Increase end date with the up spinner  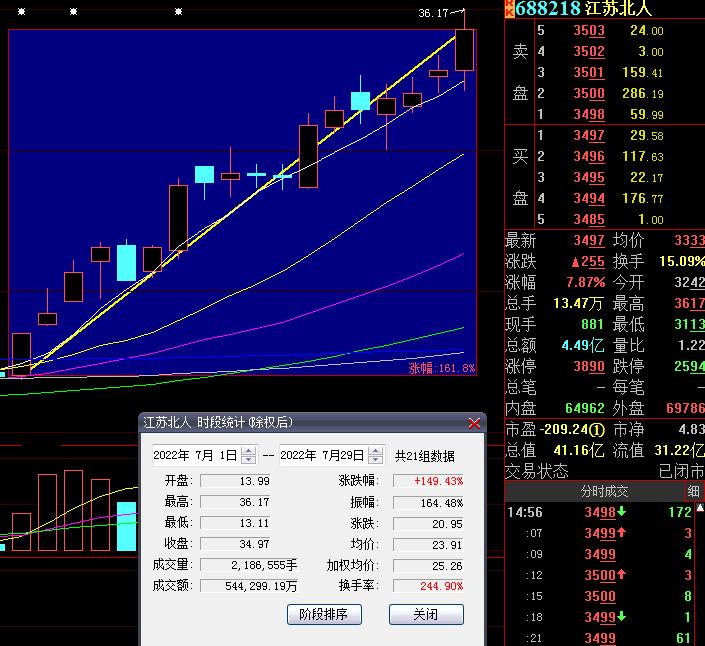tap(375, 451)
